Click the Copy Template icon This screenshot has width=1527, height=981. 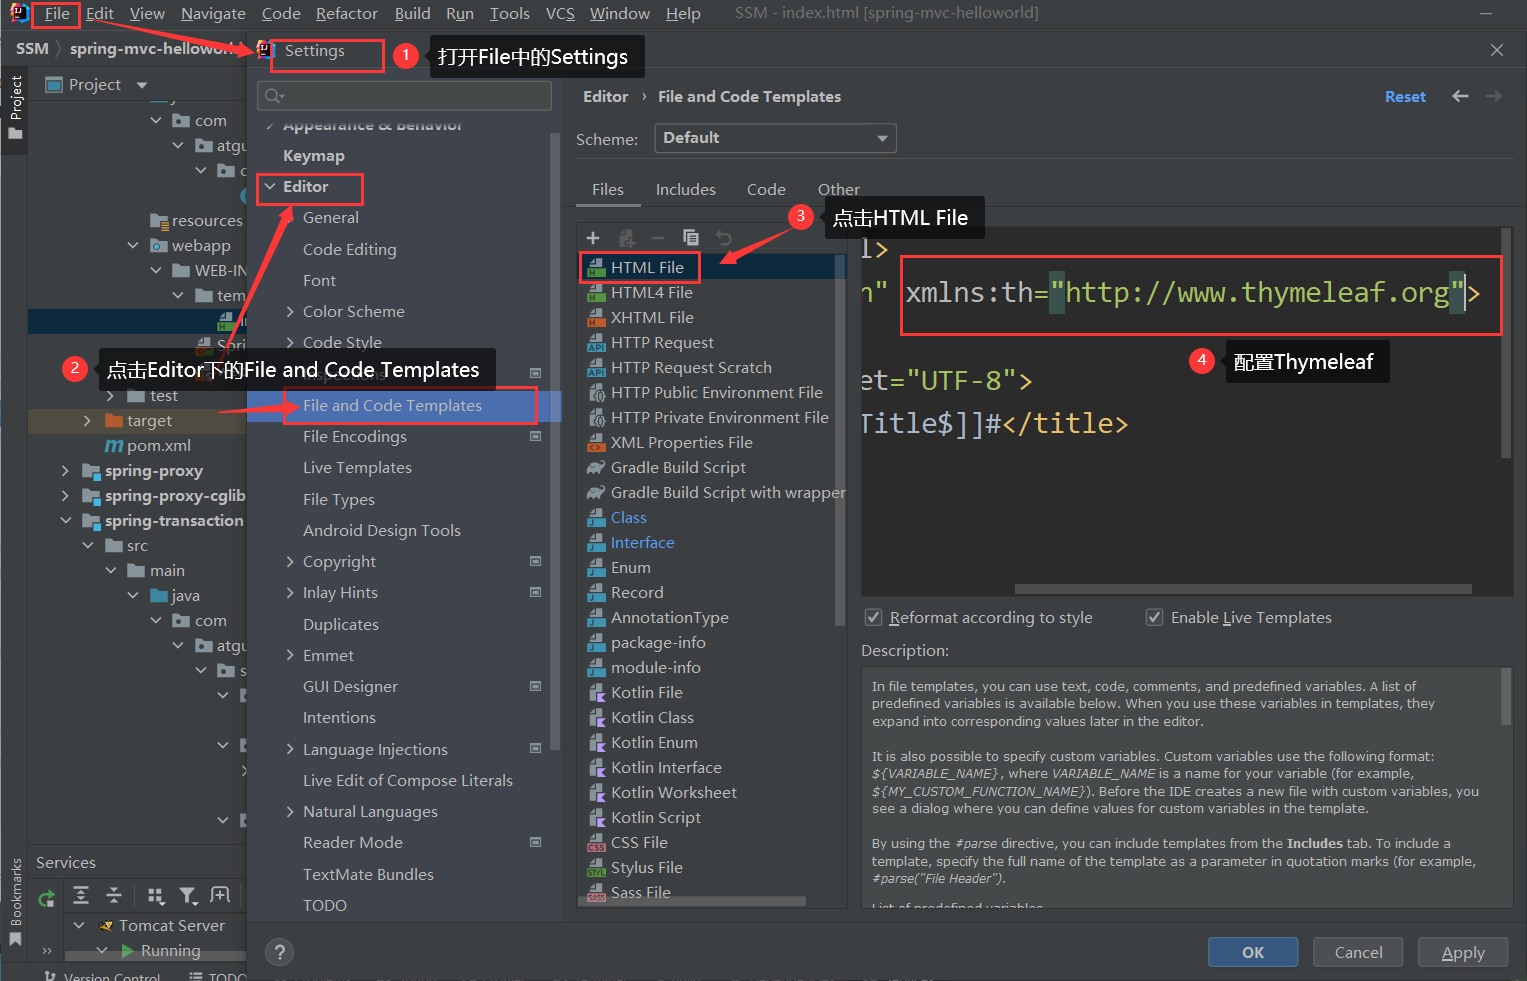(x=691, y=238)
